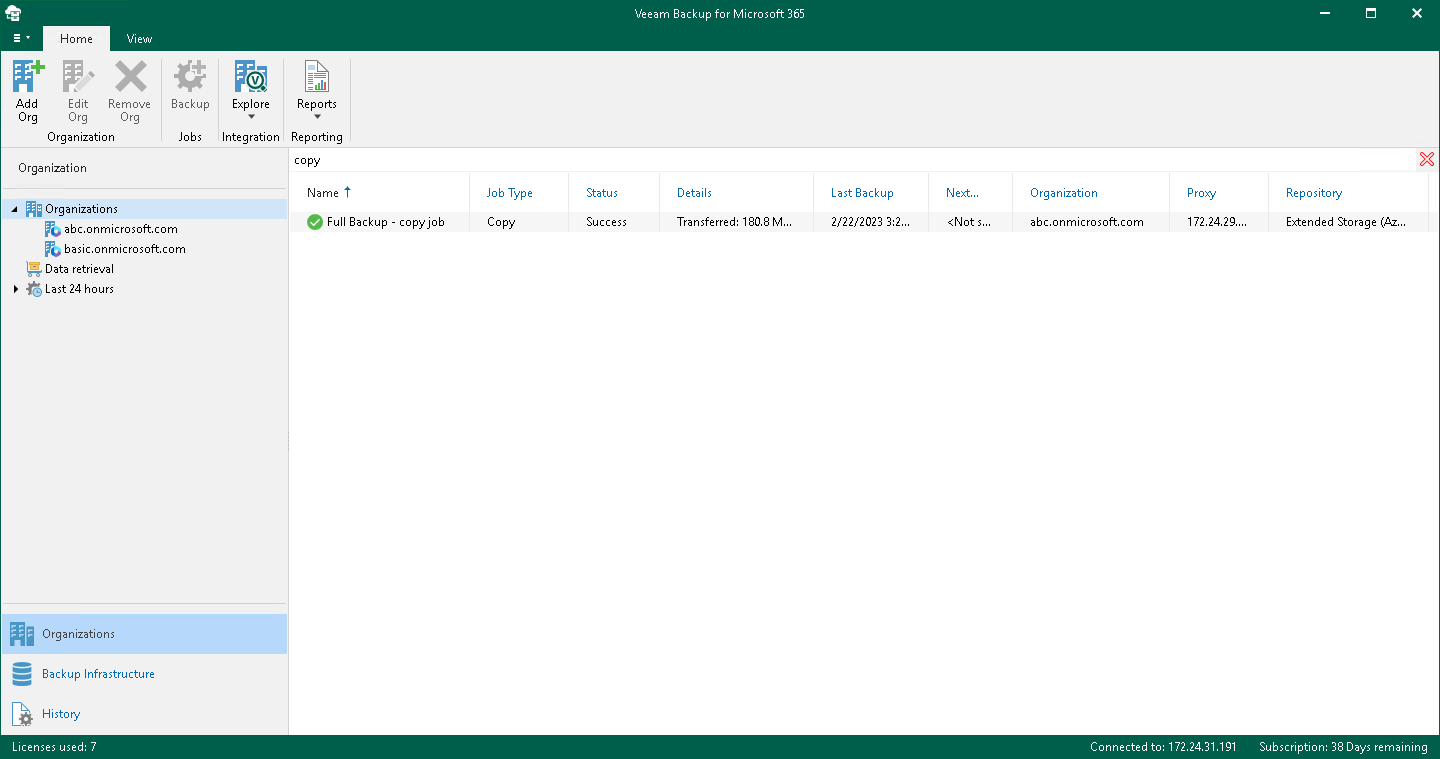
Task: Click the '172.24.29....' proxy cell
Action: (1217, 222)
